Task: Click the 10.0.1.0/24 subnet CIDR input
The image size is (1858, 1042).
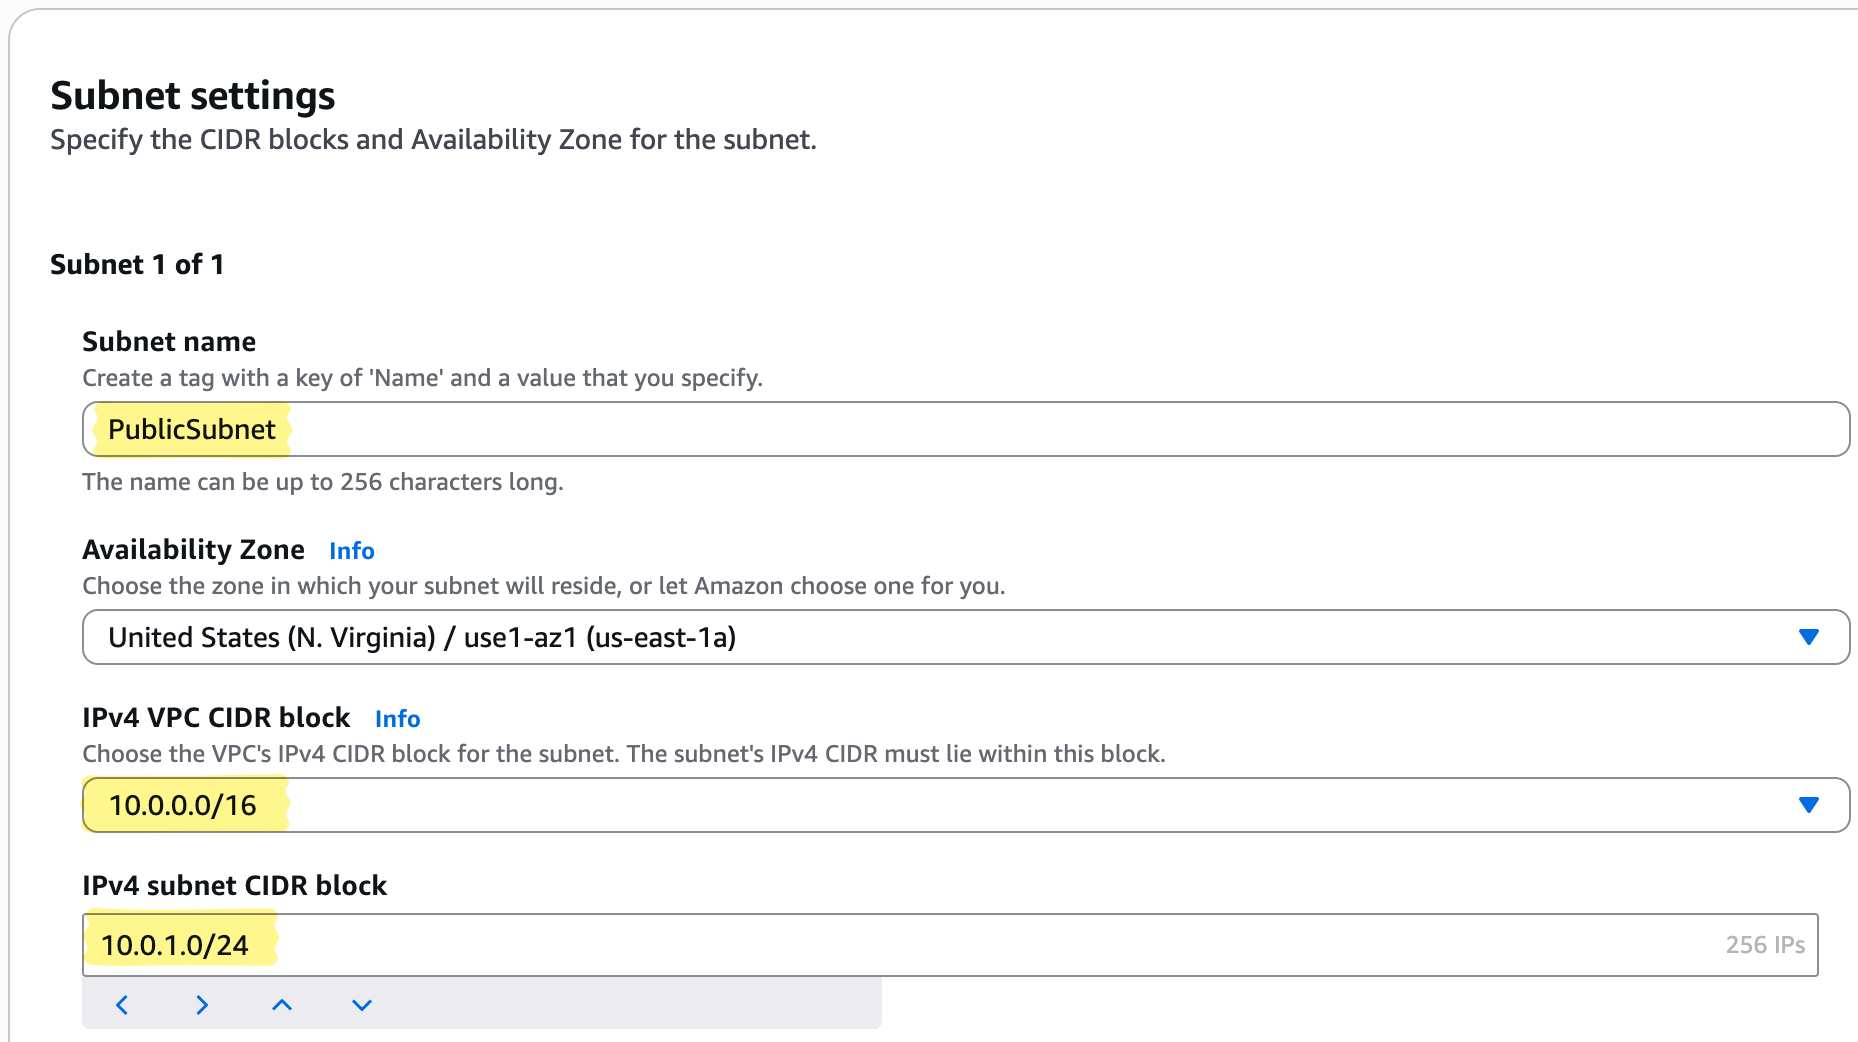Action: click(900, 945)
